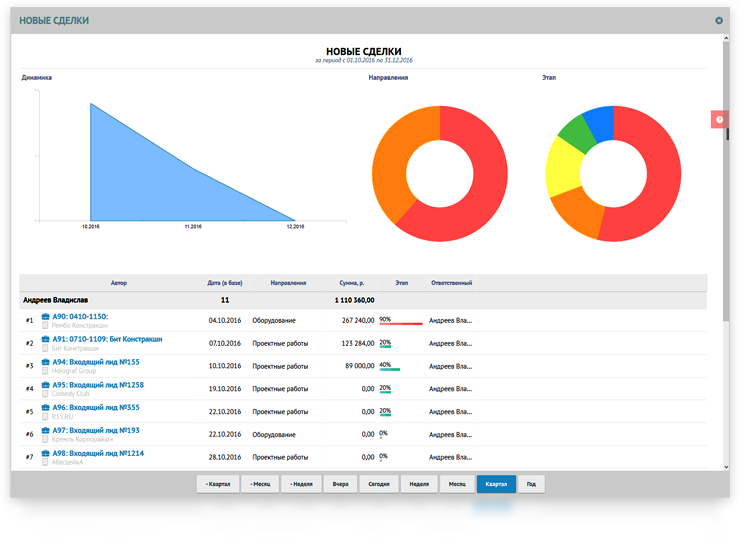This screenshot has width=740, height=547.
Task: Choose the Сегодня period button
Action: (379, 484)
